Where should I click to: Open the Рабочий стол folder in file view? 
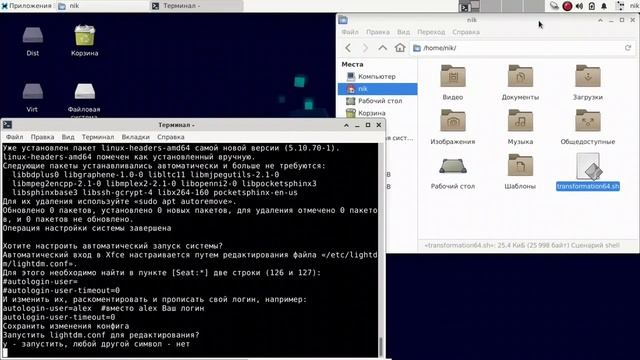pos(453,171)
